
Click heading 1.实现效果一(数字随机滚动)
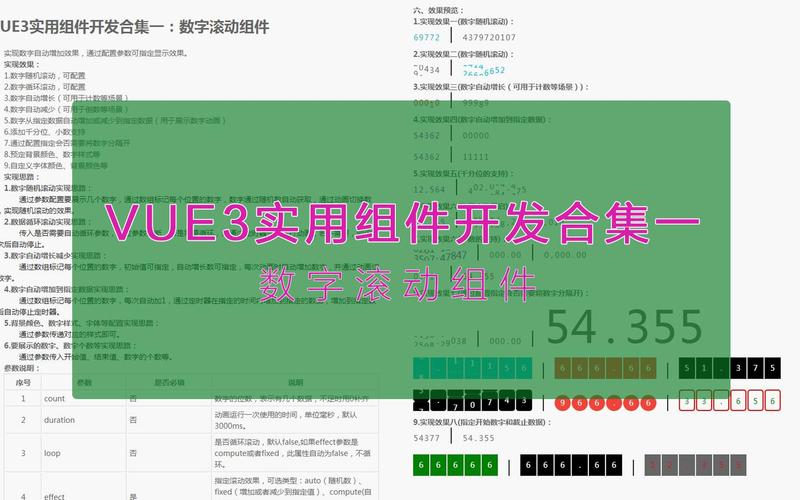pos(463,21)
